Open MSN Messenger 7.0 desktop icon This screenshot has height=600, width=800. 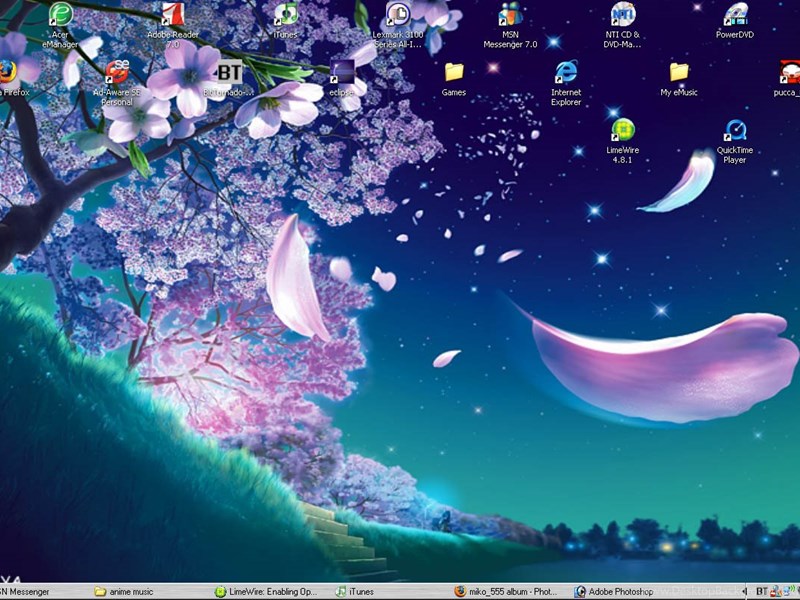pos(510,16)
